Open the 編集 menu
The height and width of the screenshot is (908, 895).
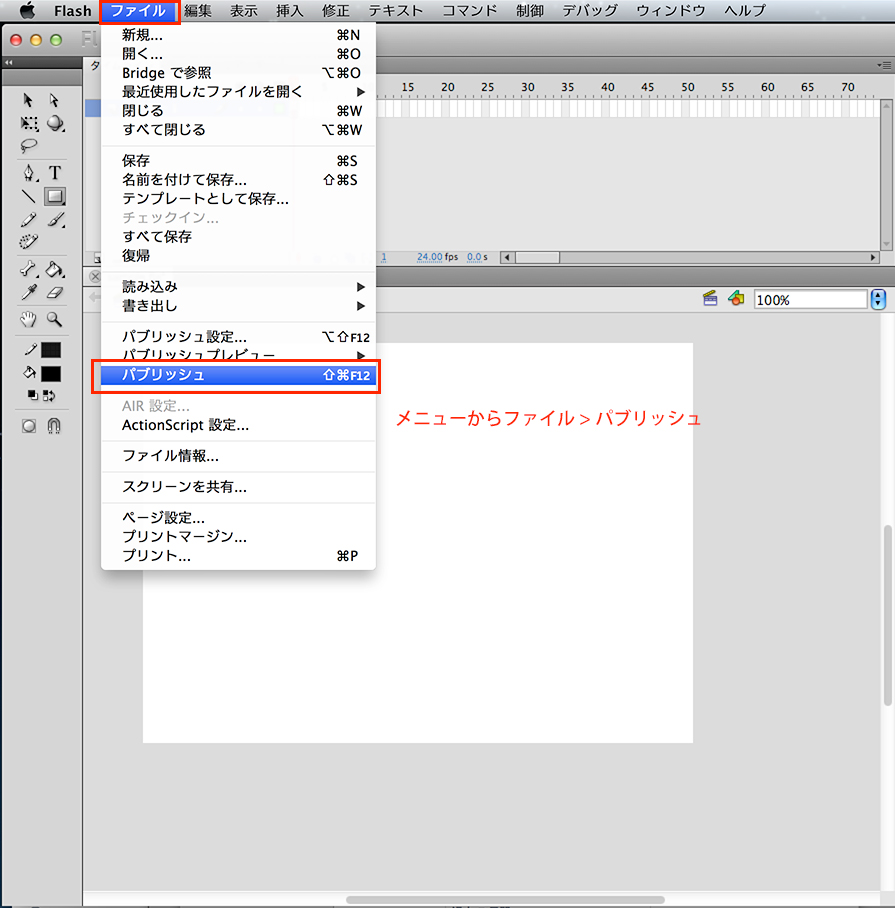tap(198, 11)
